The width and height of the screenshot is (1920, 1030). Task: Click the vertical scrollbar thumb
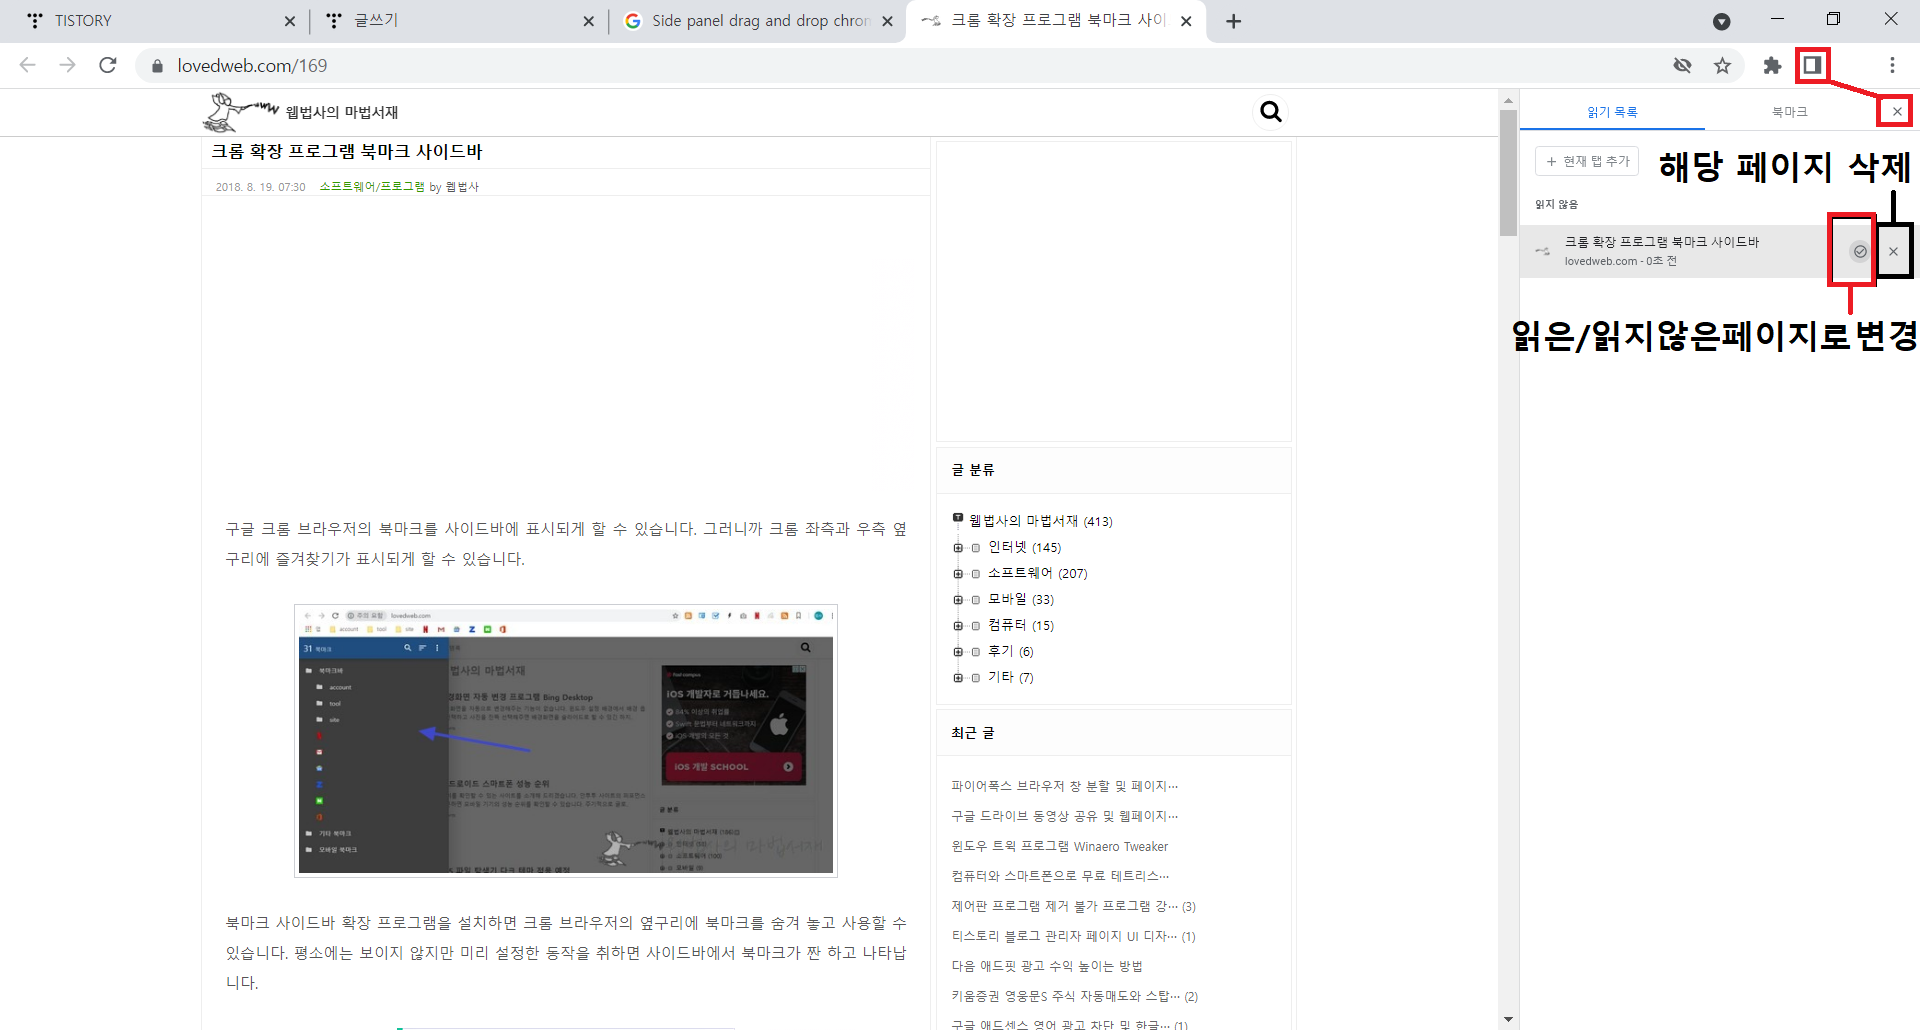[1508, 173]
